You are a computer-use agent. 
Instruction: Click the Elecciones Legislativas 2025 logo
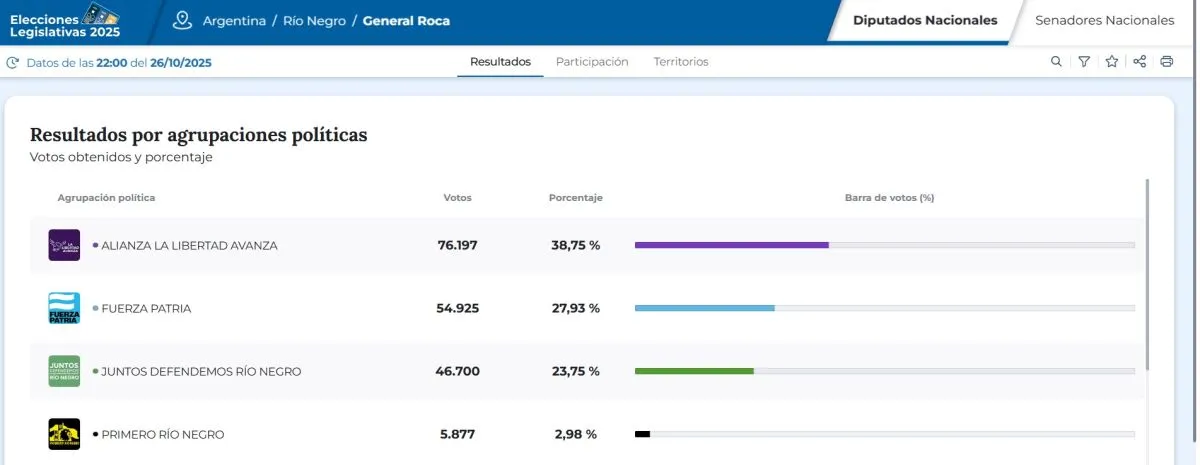point(65,20)
